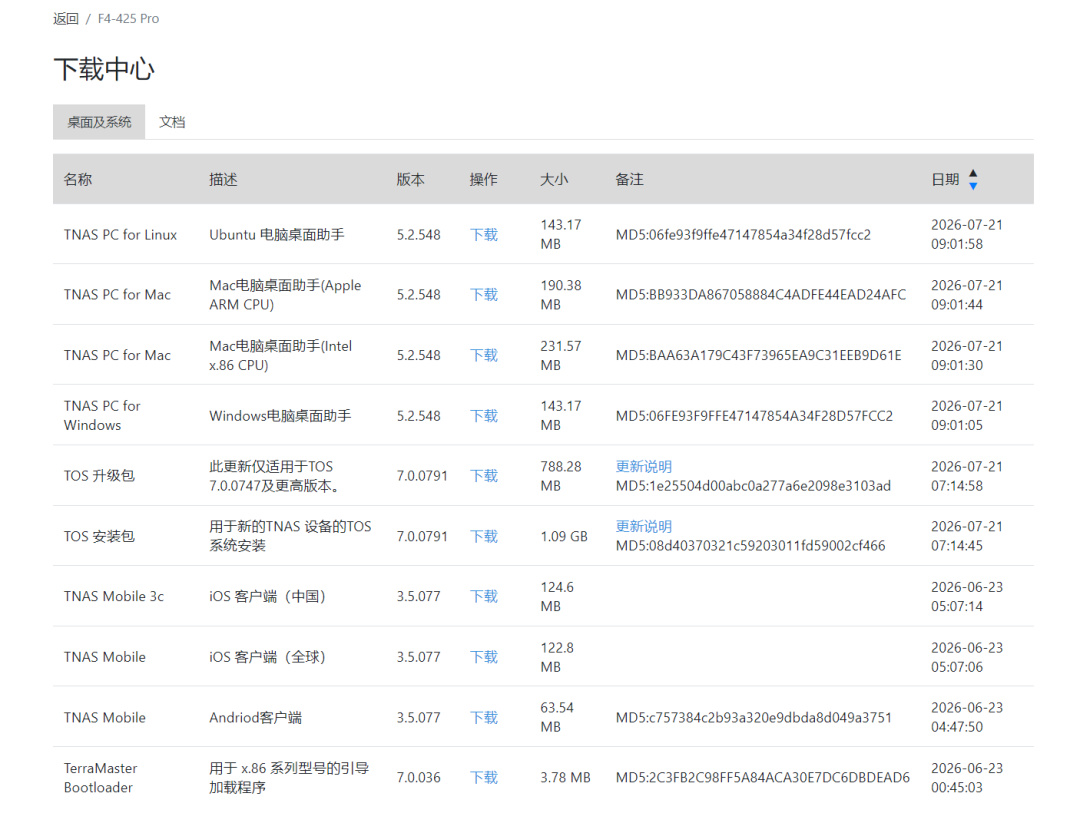Image resolution: width=1080 pixels, height=813 pixels.
Task: Download TerraMaster Bootloader
Action: coord(484,778)
